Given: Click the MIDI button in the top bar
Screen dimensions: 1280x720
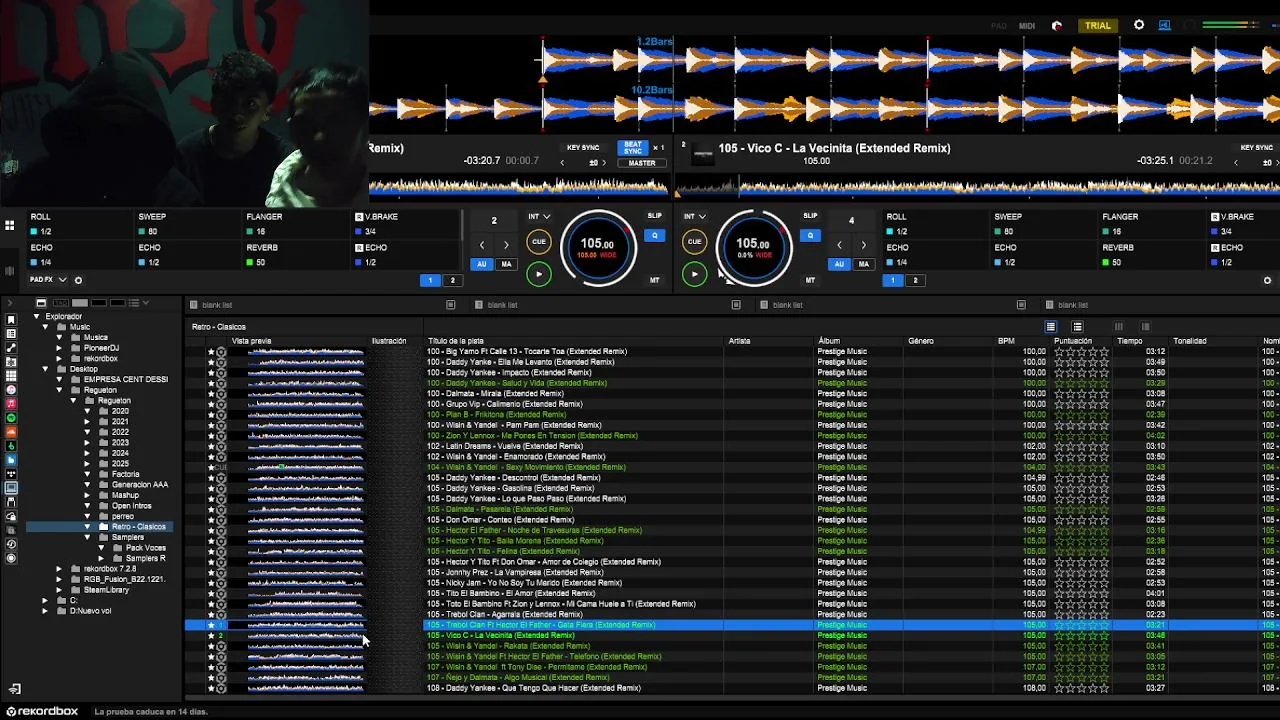Looking at the screenshot, I should click(x=1027, y=26).
